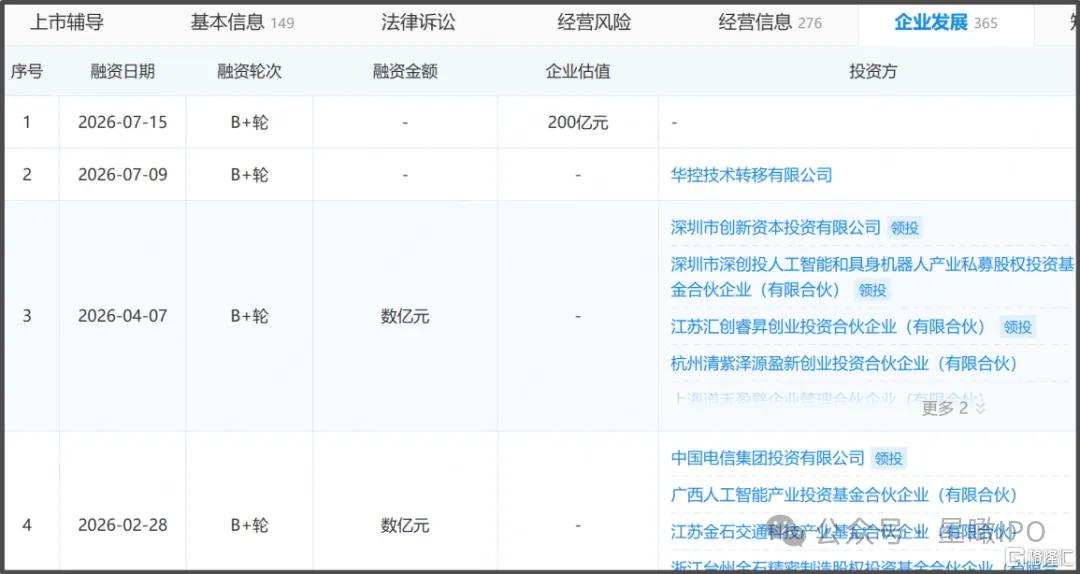Open 杭州清紫泽源盈新创业投资合伙企业 link

(844, 363)
